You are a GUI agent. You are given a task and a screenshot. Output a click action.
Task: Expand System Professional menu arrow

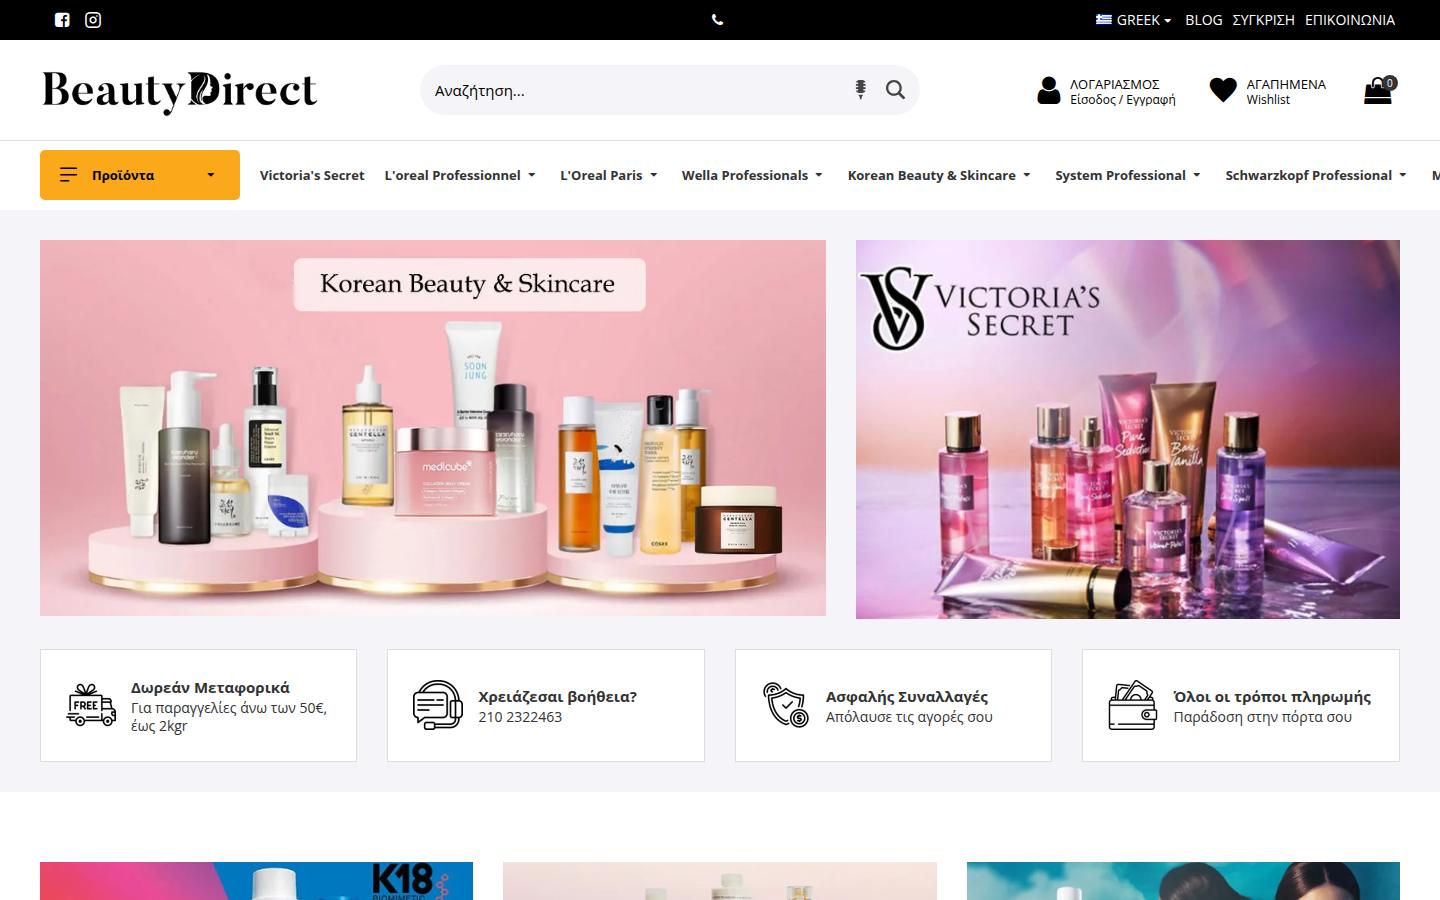point(1197,175)
